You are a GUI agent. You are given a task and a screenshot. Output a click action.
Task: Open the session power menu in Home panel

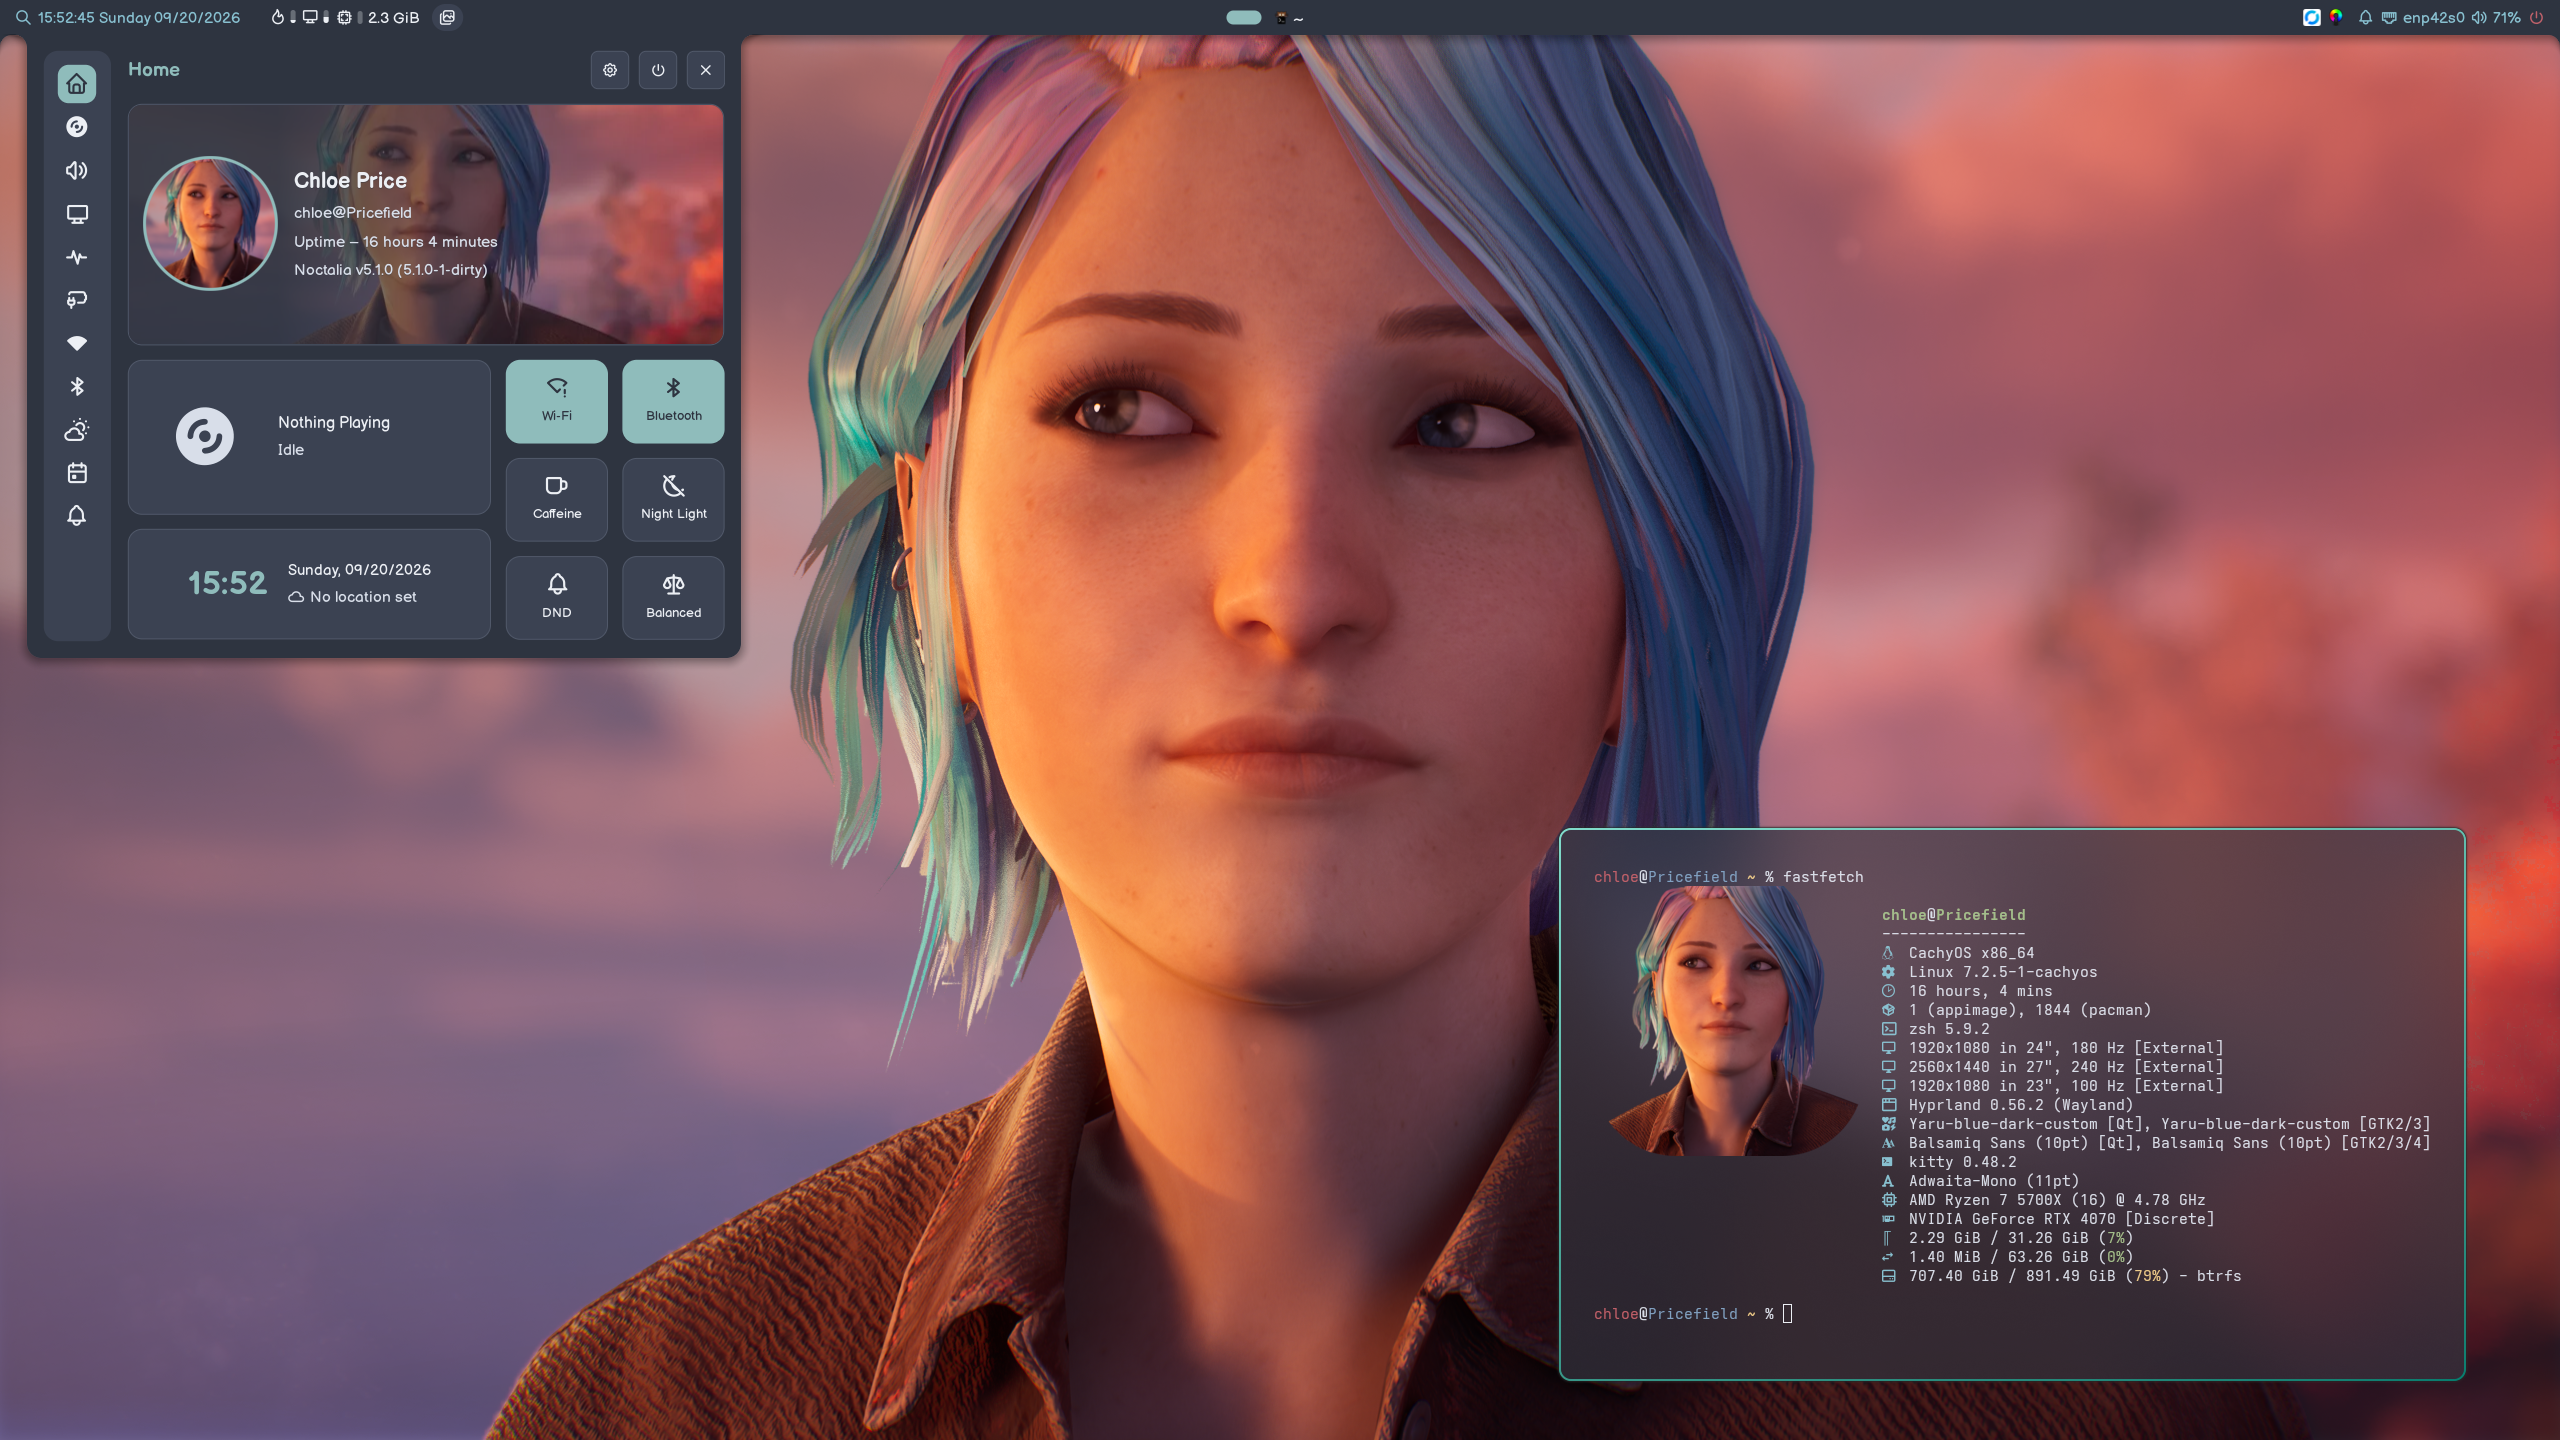click(x=658, y=70)
